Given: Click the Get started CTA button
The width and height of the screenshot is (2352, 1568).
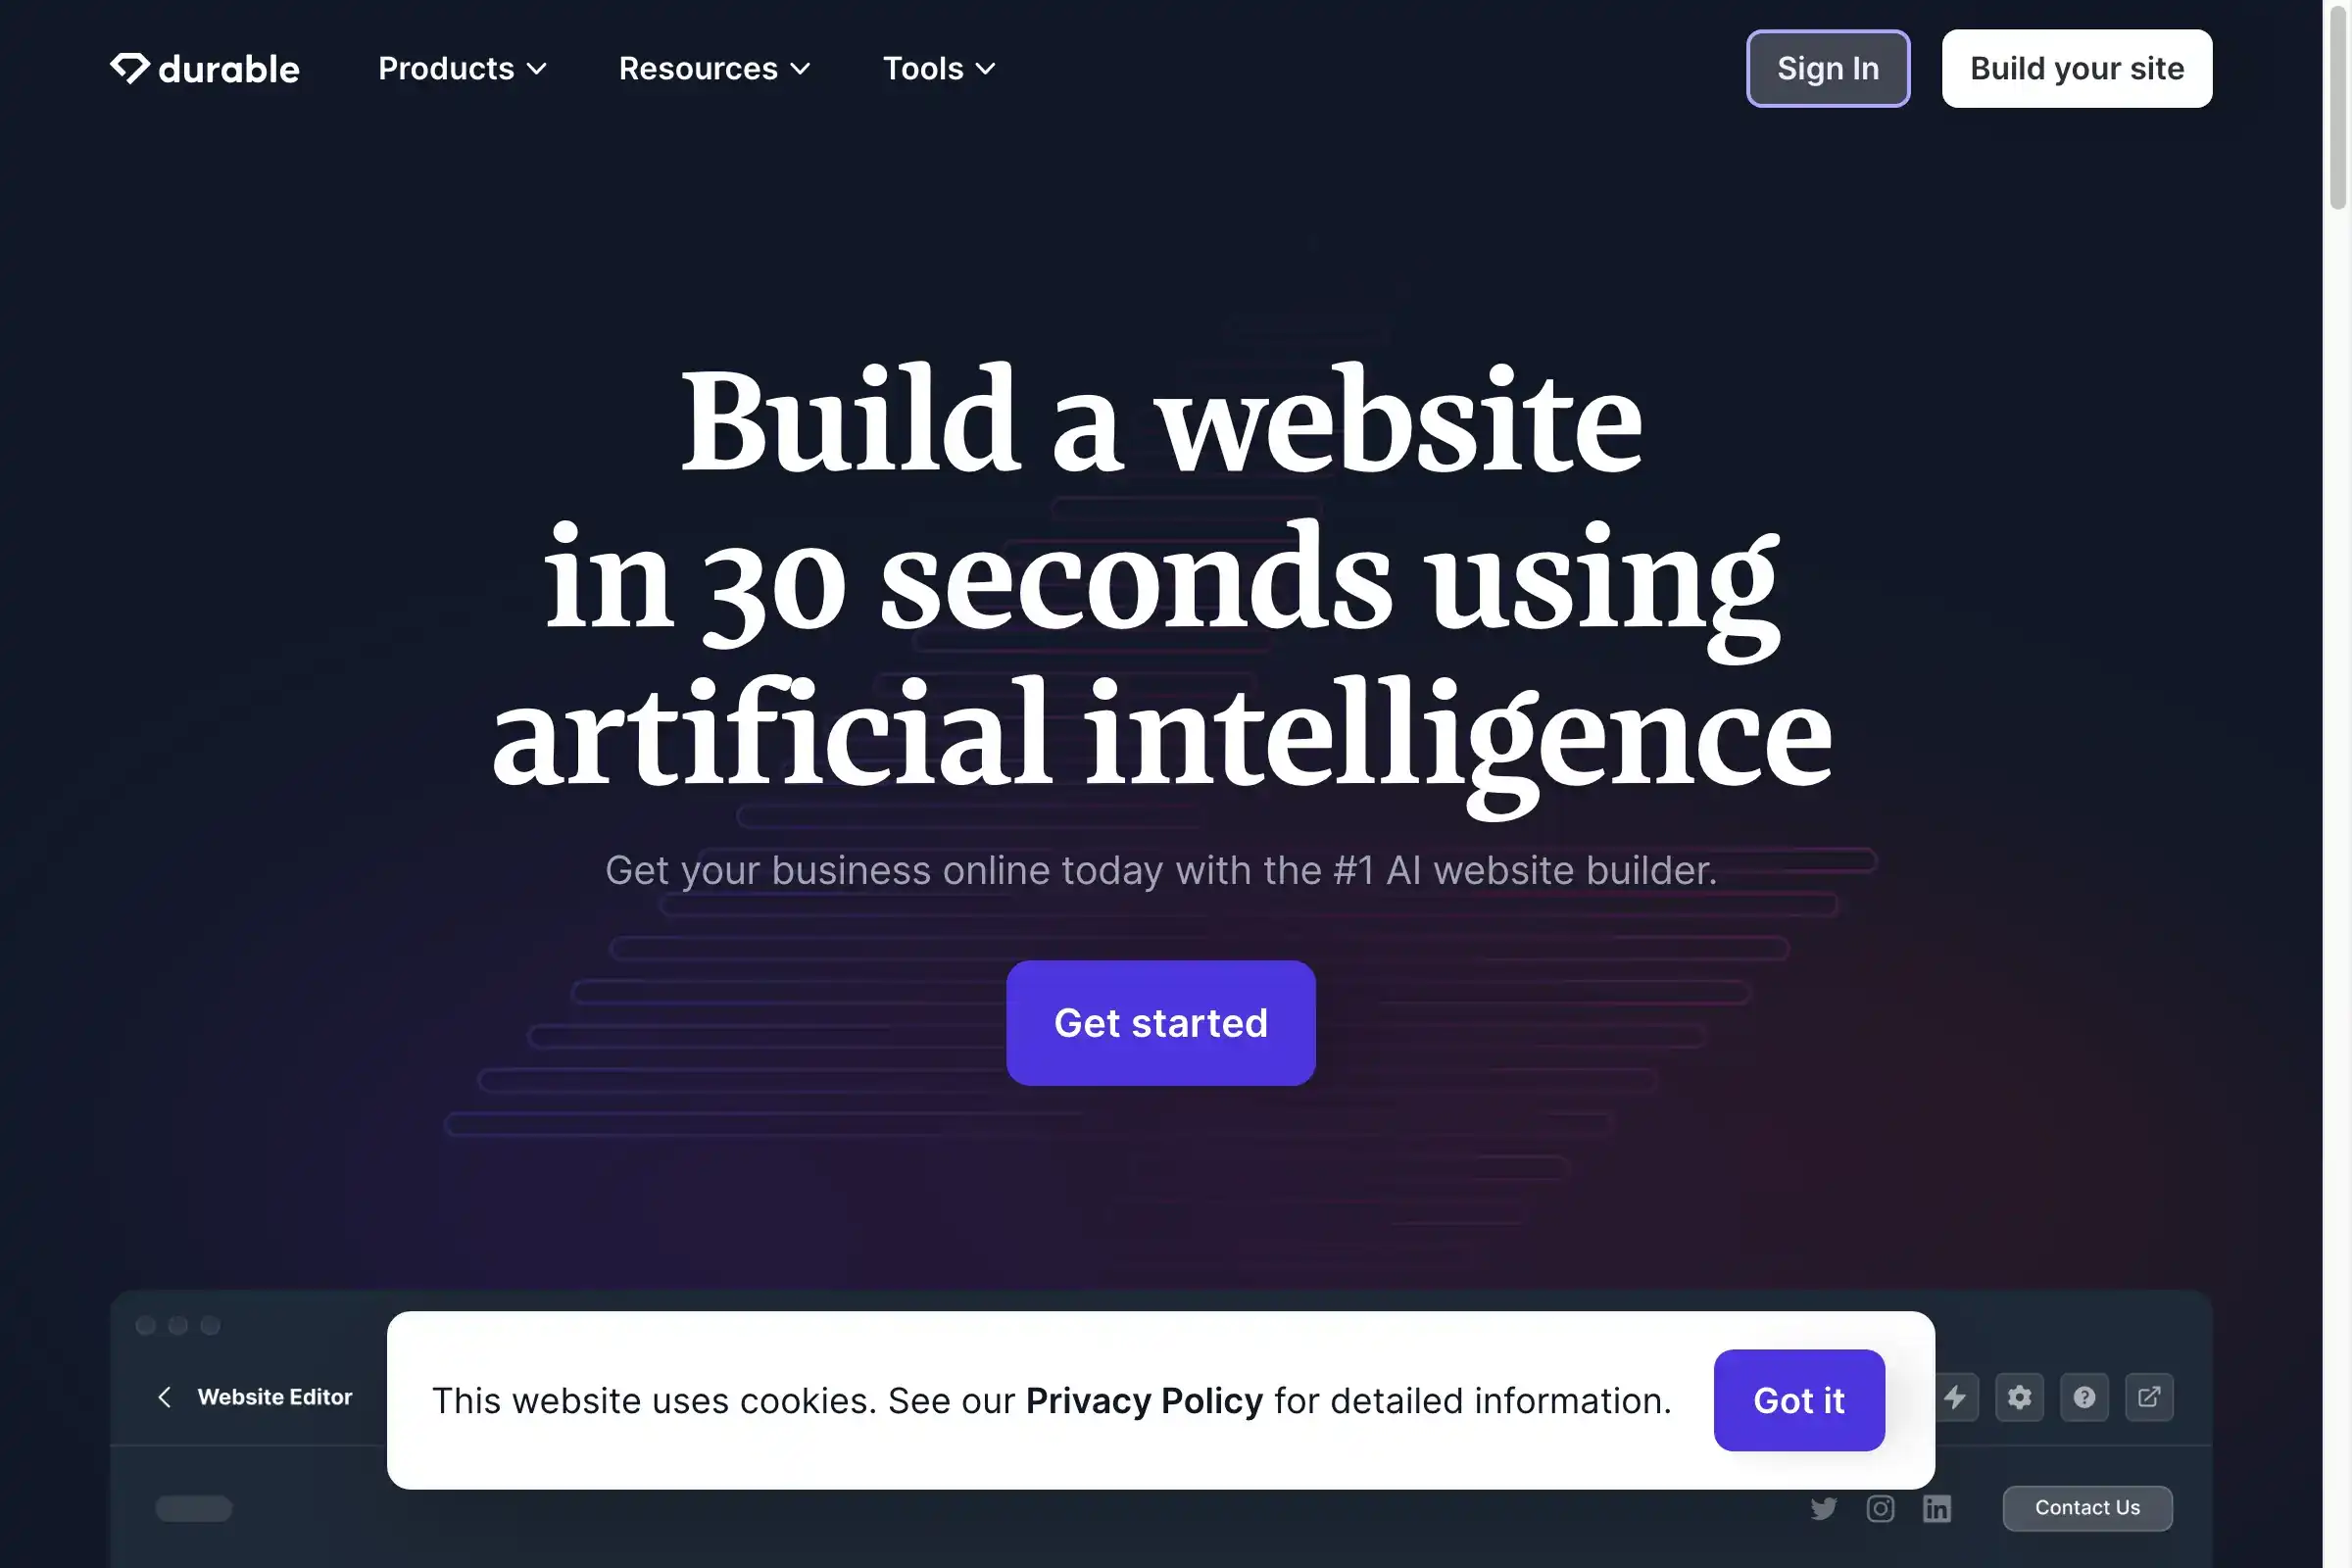Looking at the screenshot, I should tap(1160, 1022).
